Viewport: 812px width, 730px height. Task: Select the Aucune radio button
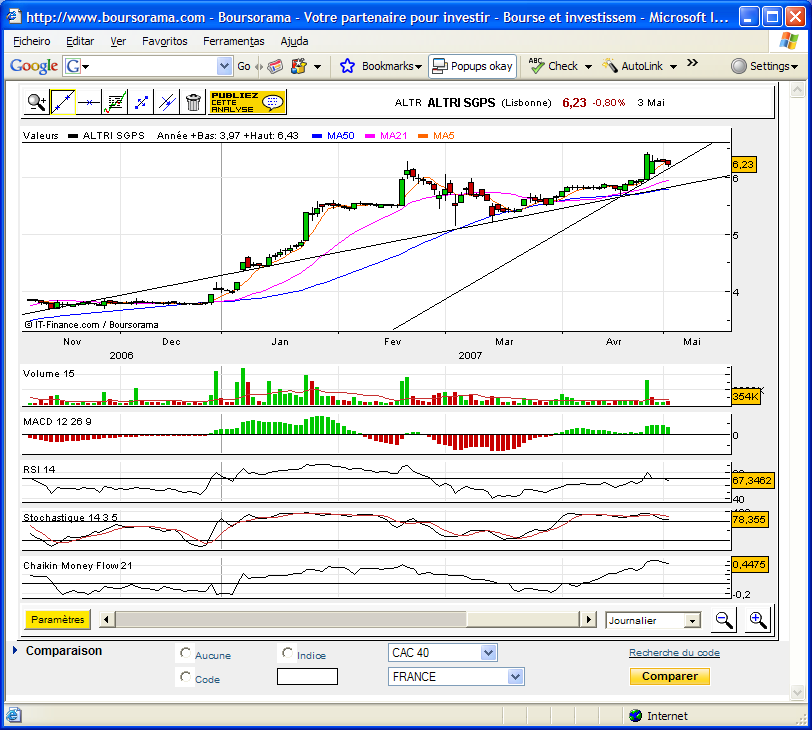(x=185, y=653)
